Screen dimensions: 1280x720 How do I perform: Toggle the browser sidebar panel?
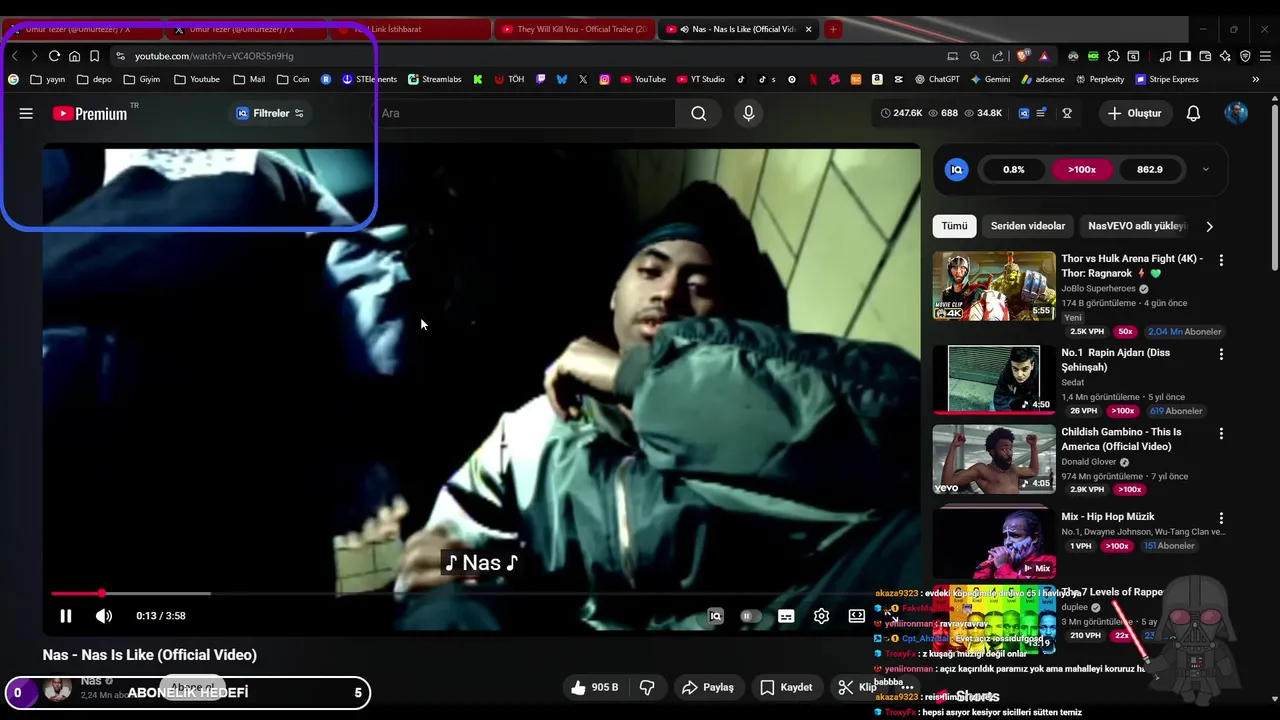coord(1185,56)
